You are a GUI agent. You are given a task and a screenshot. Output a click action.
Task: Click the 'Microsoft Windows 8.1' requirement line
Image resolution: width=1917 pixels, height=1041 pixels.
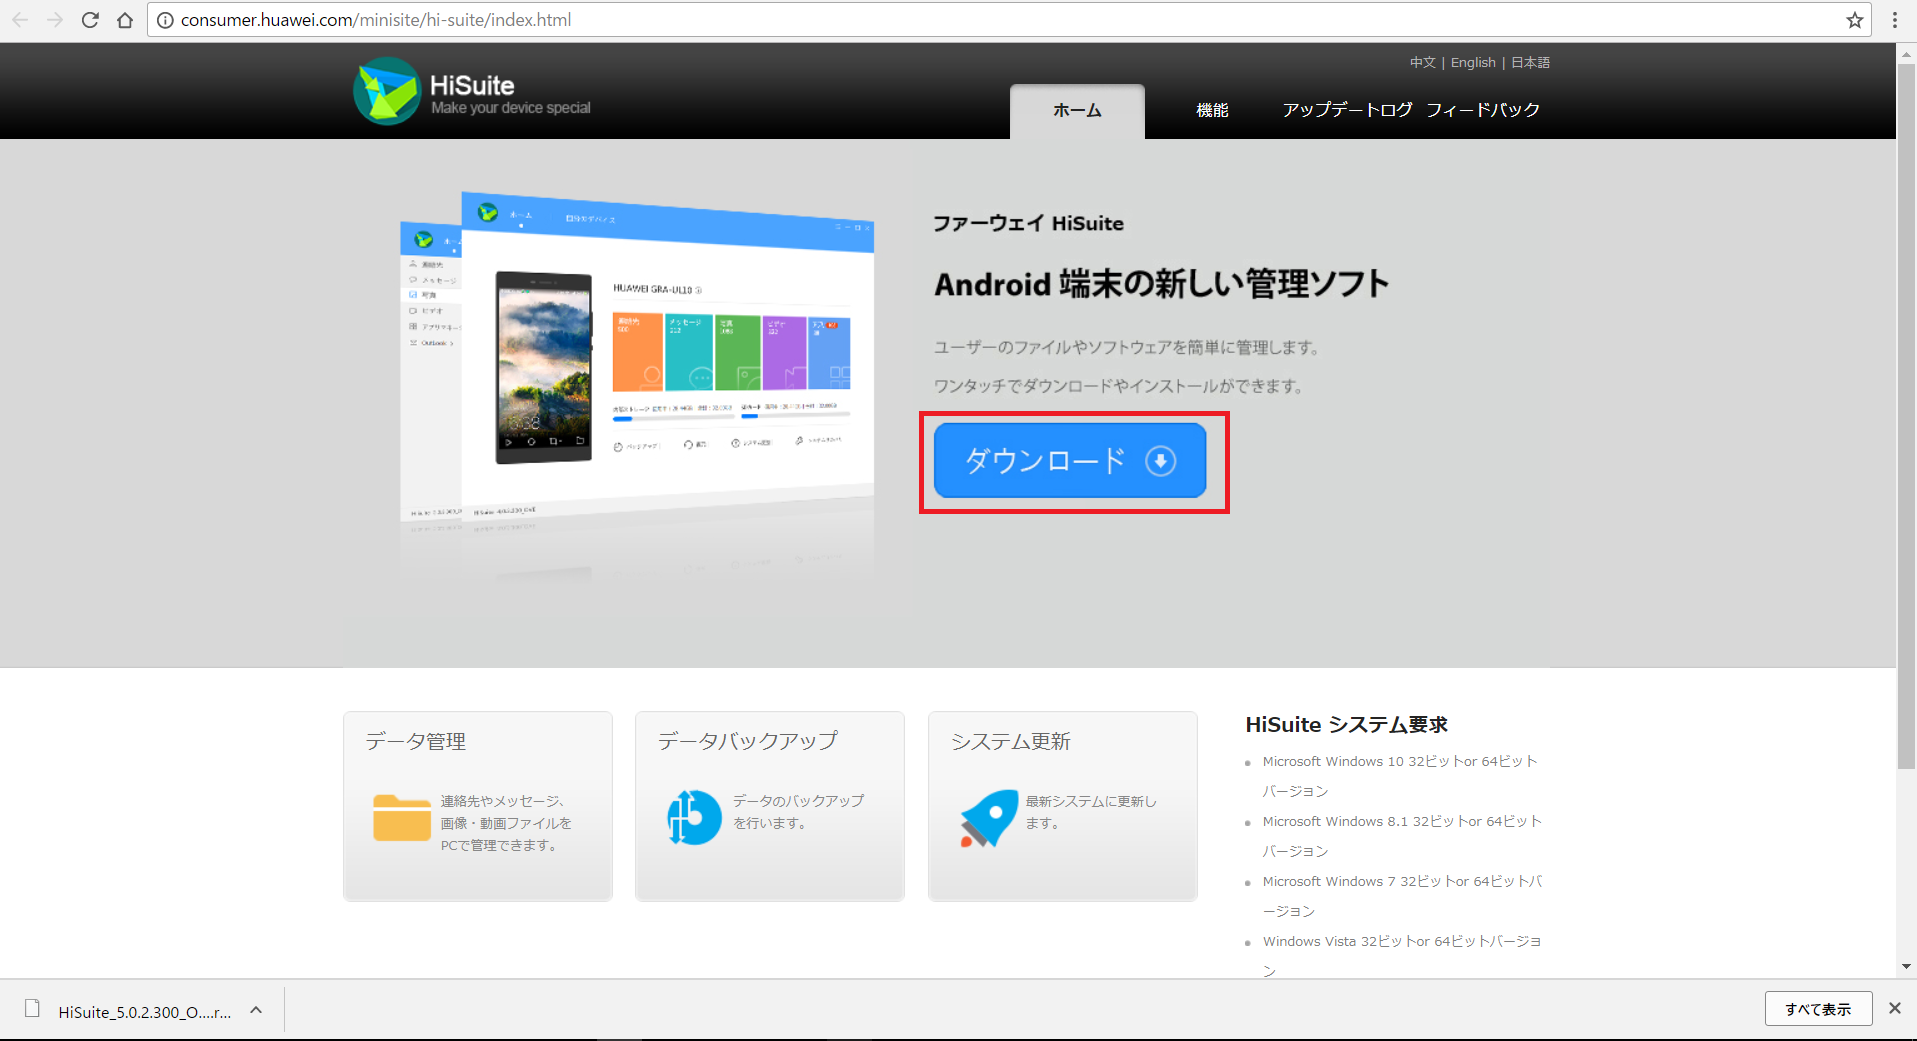pos(1402,836)
